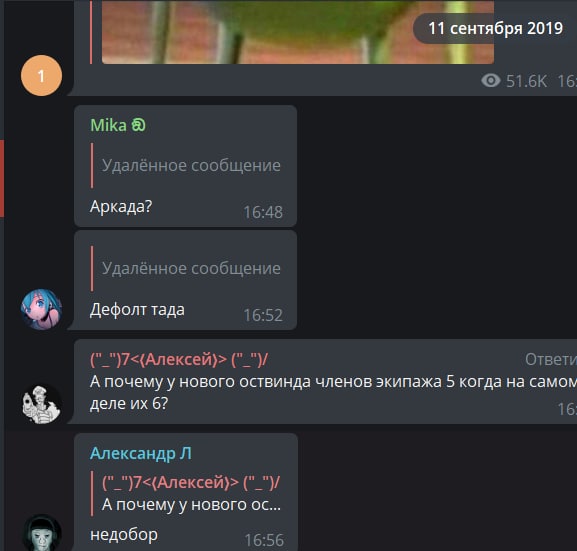
Task: Open Алексей's cartoon avatar profile
Action: (42, 404)
